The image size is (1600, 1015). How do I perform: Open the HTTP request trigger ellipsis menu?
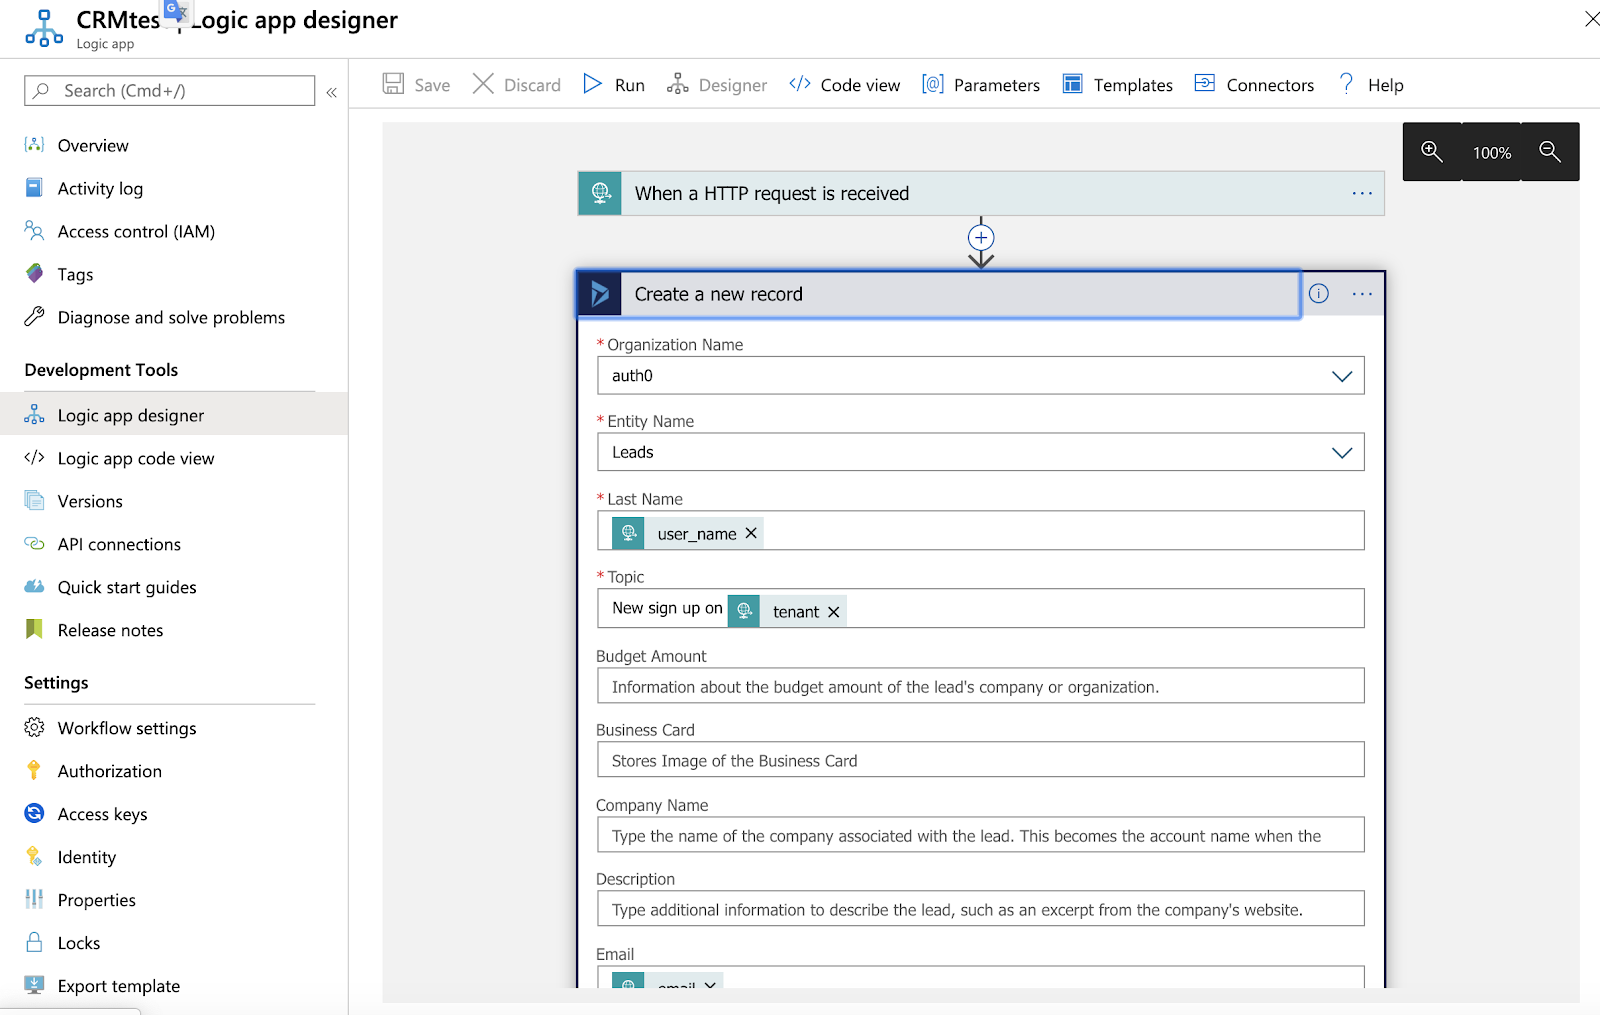pyautogui.click(x=1362, y=193)
